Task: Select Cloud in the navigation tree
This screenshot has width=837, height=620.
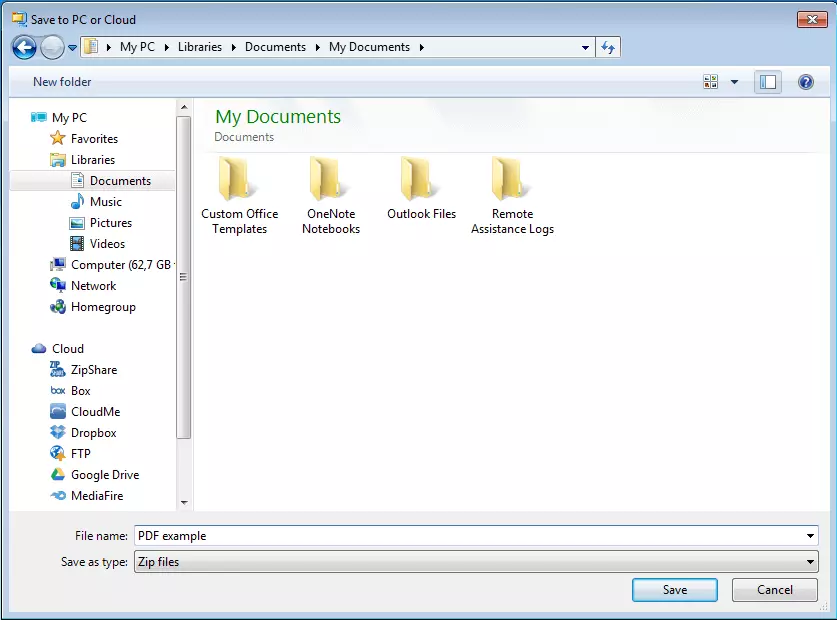Action: point(68,349)
